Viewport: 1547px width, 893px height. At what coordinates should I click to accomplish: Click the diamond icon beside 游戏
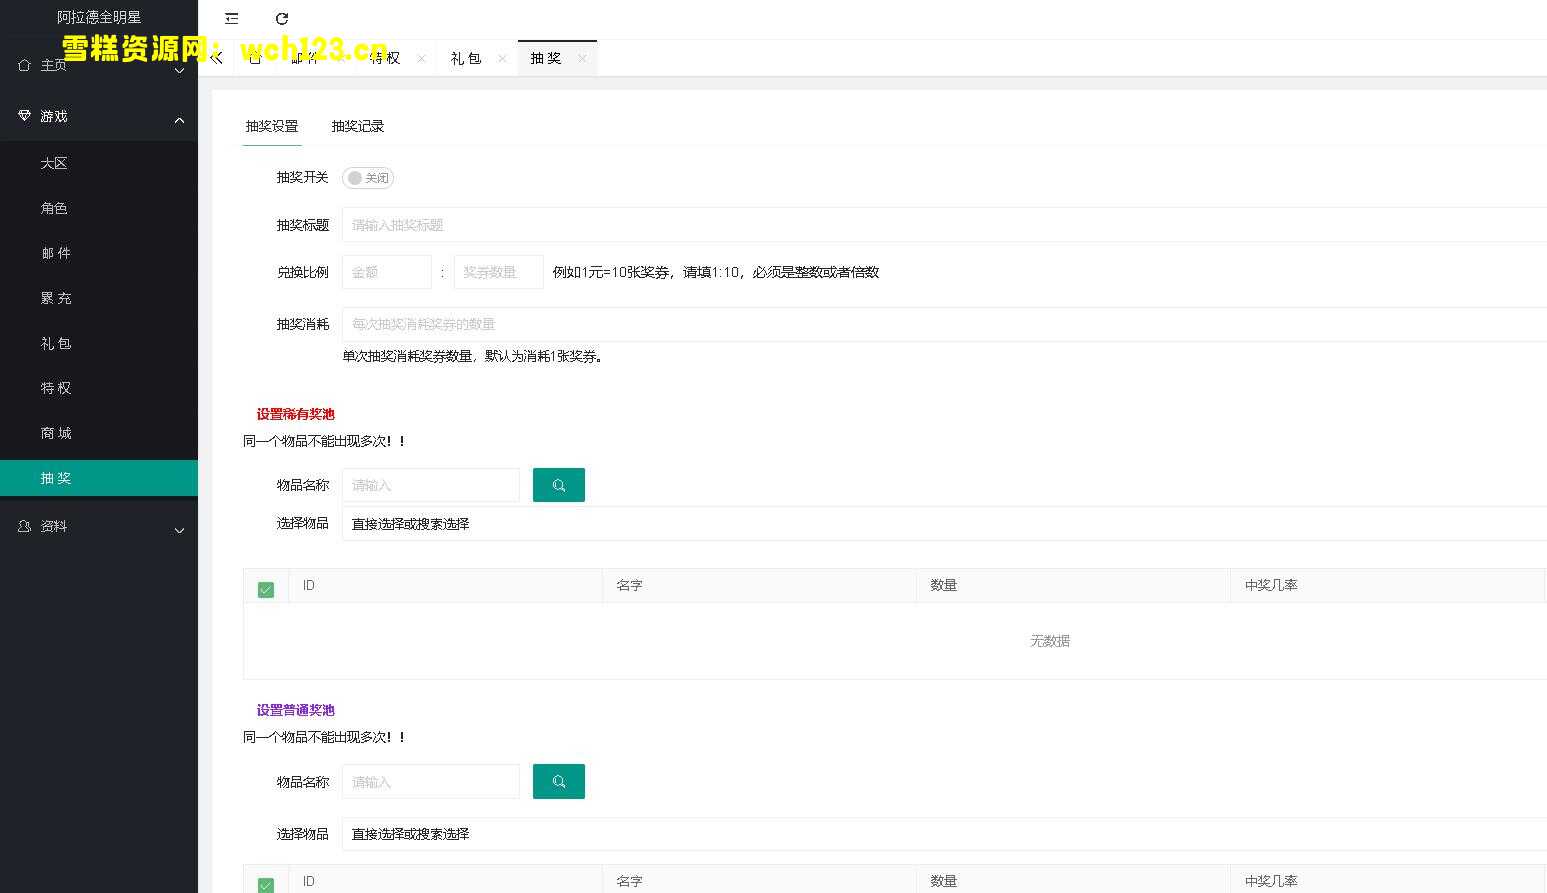24,116
